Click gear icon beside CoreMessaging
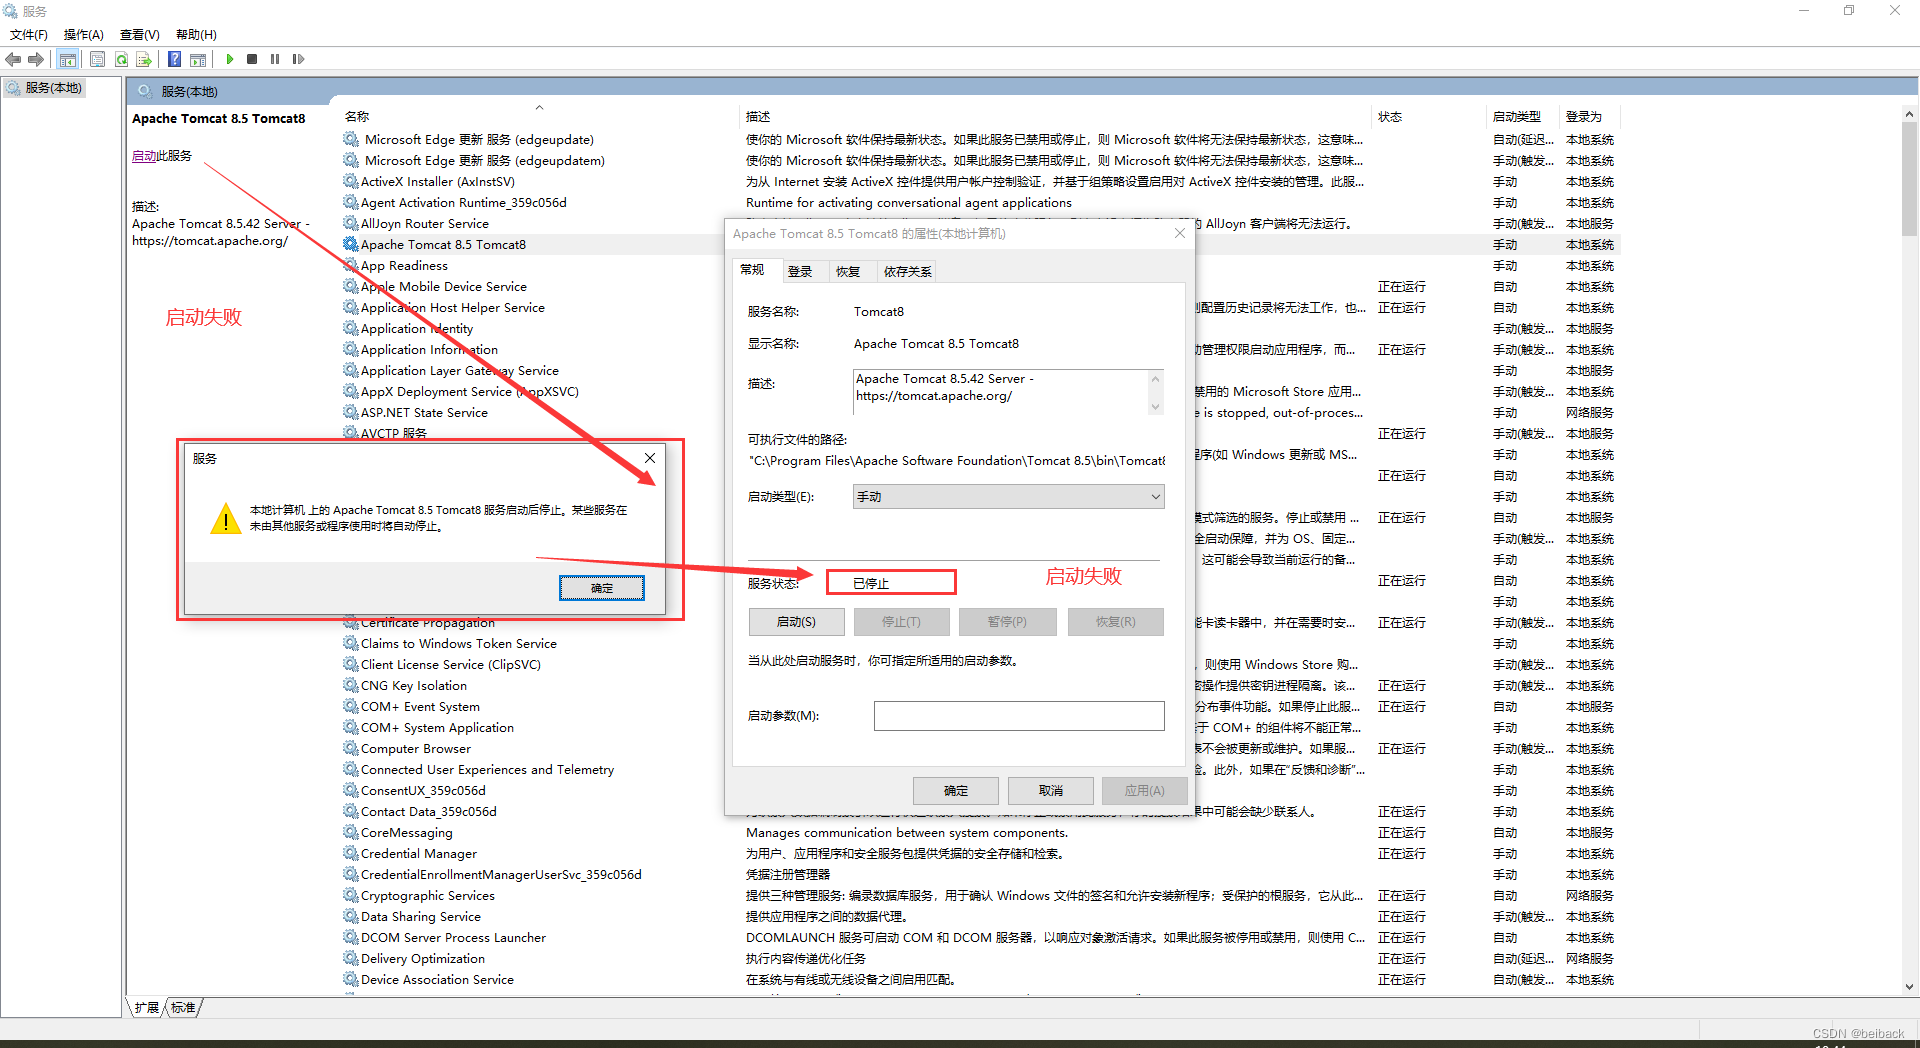Viewport: 1920px width, 1048px height. tap(350, 832)
